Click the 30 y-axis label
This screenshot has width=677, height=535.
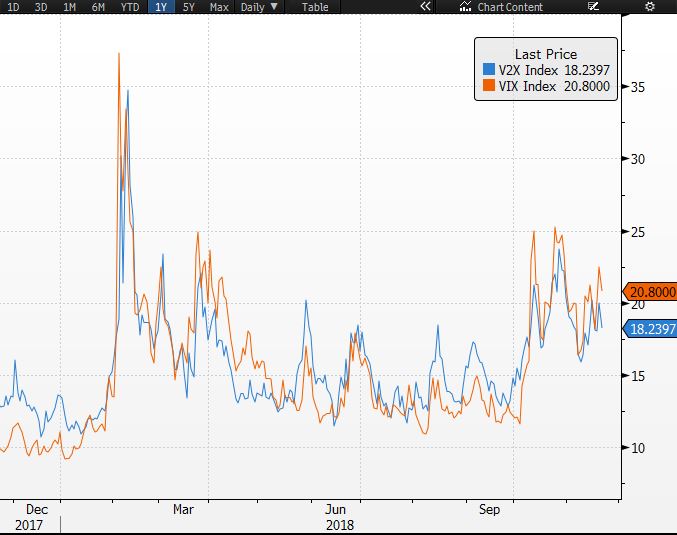638,159
